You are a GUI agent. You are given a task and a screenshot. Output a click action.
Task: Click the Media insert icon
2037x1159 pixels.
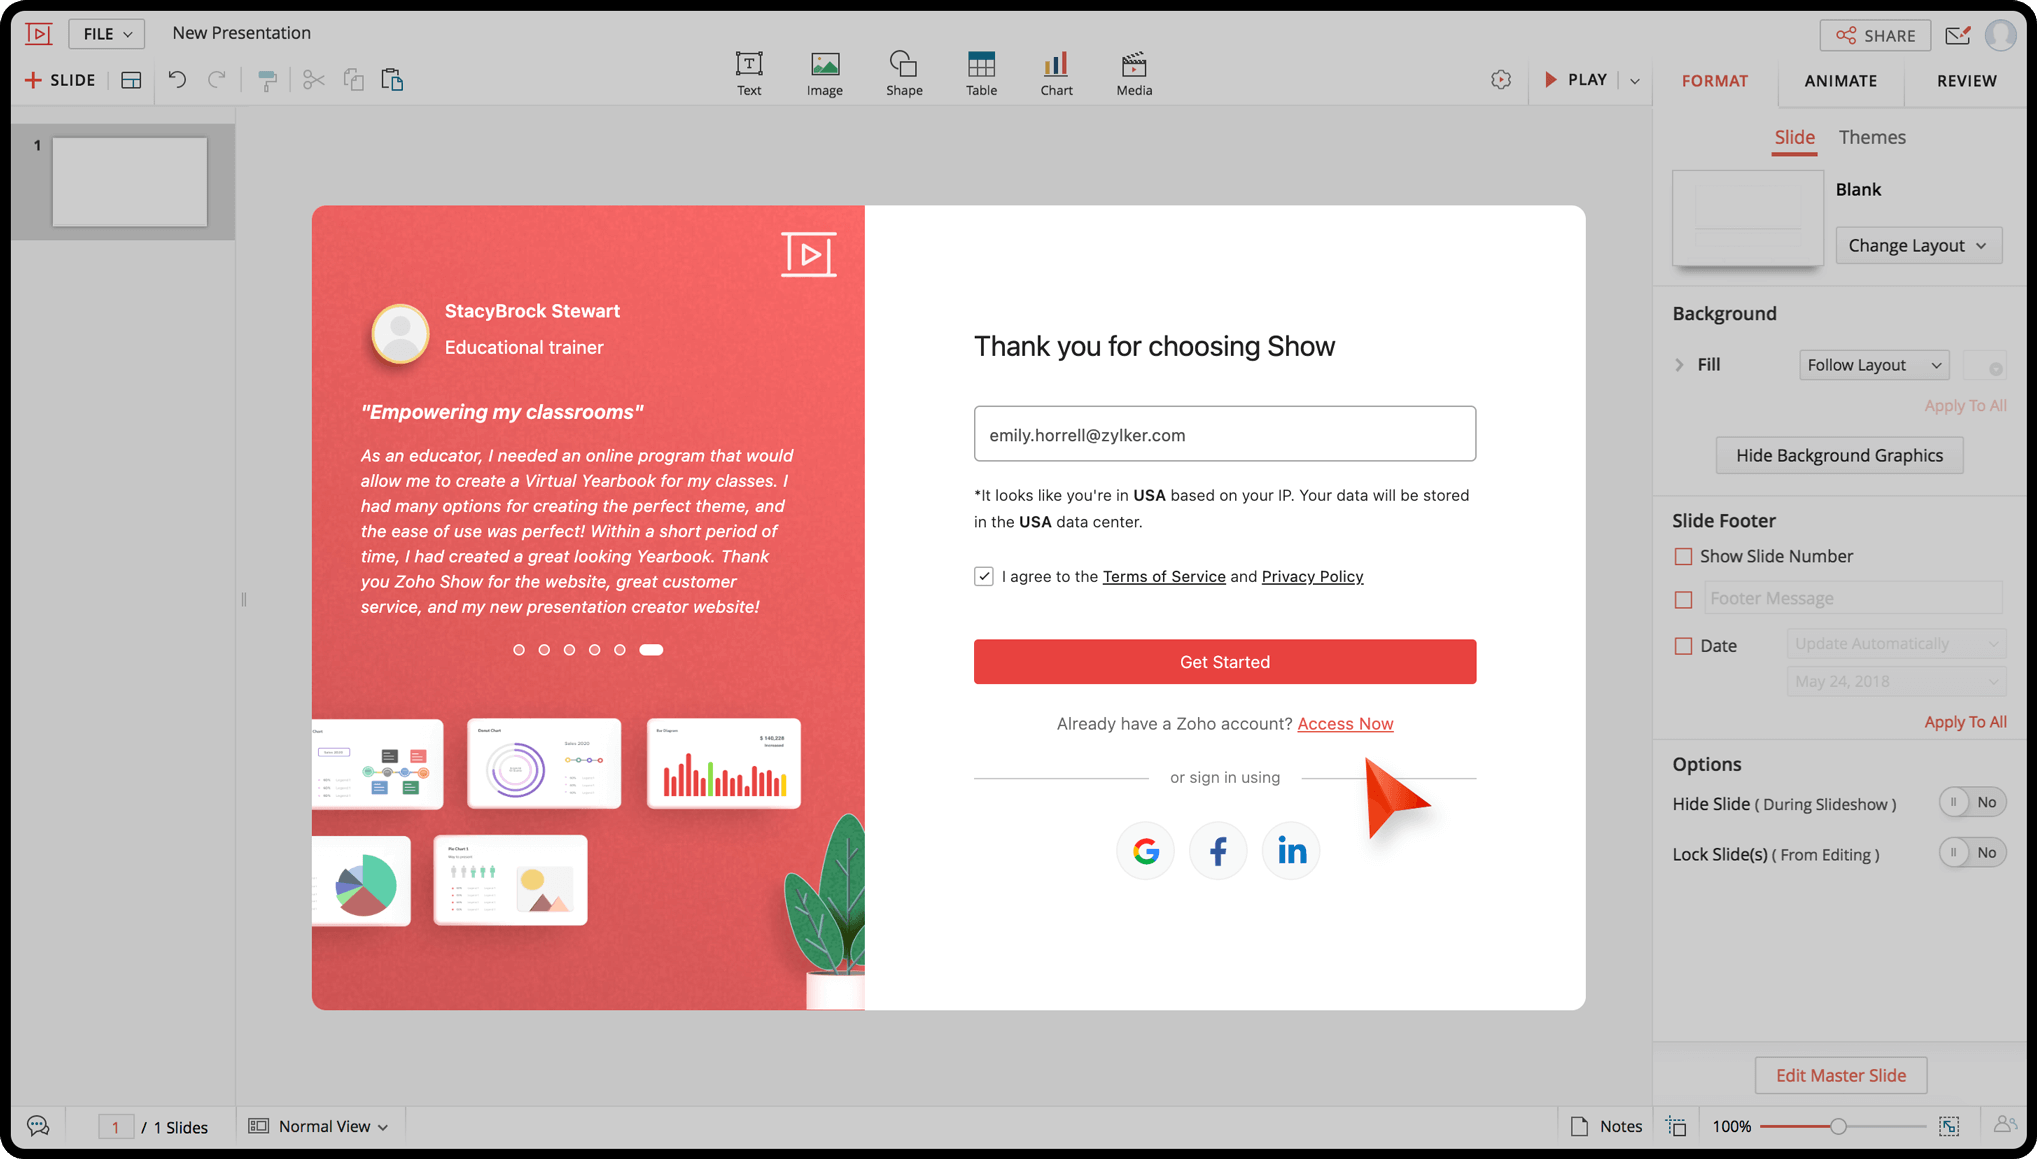1134,73
